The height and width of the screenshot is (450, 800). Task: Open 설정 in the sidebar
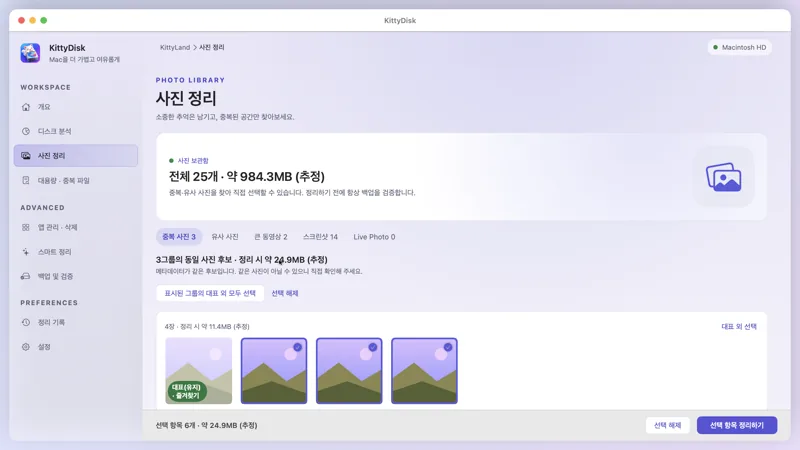(76, 346)
